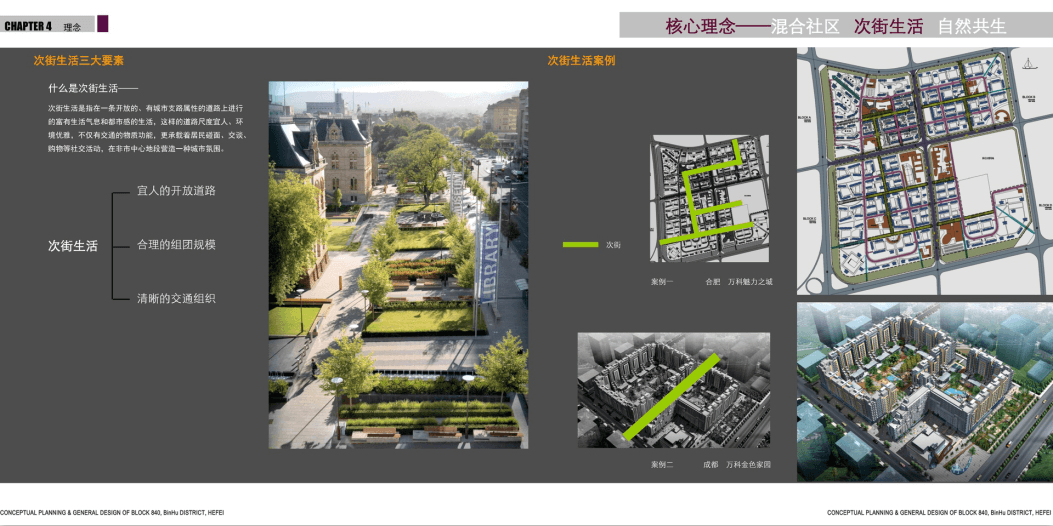Click the caption 案例二
1053x526 pixels.
tap(661, 464)
